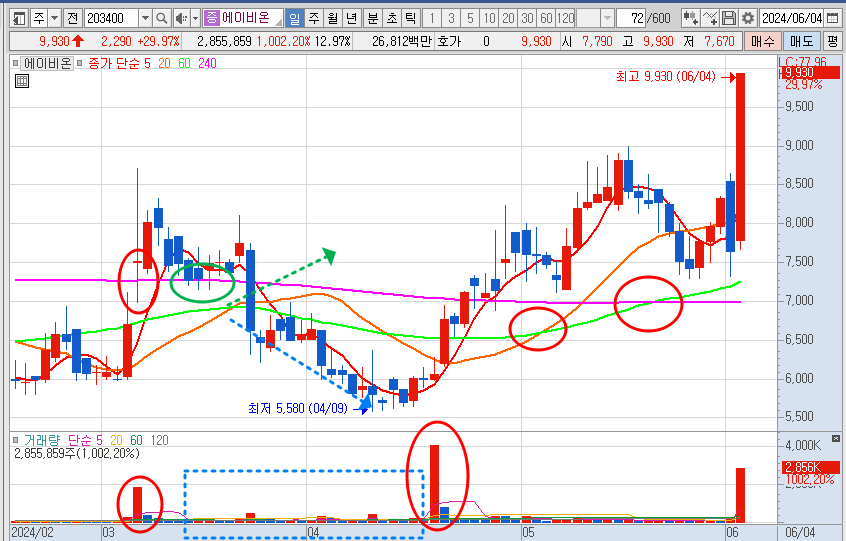
Task: Click the date field 2024/06/04
Action: coord(792,18)
